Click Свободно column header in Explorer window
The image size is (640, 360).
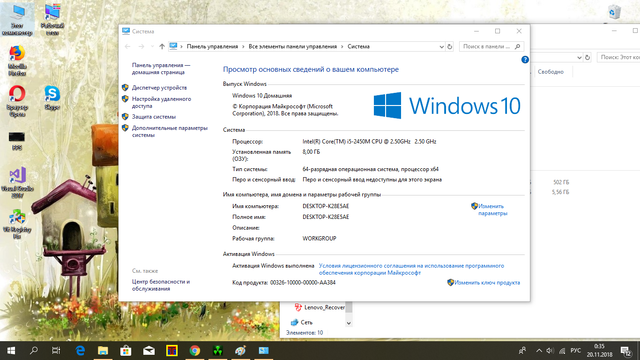click(x=551, y=72)
